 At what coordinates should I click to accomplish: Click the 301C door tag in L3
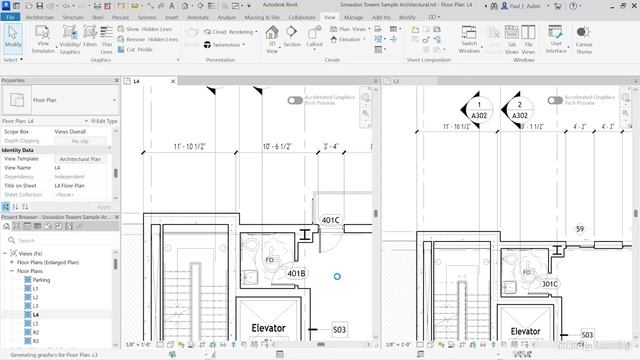[x=549, y=284]
